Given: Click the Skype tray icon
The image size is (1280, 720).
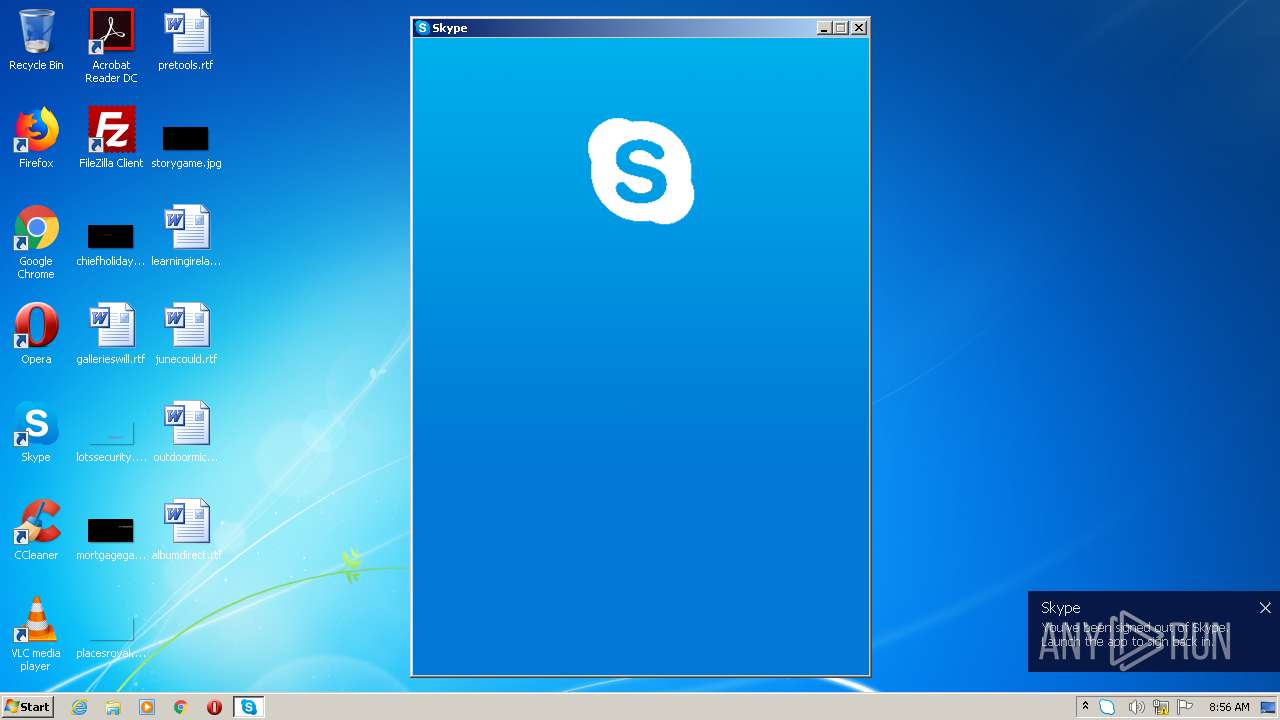Looking at the screenshot, I should tap(1107, 707).
